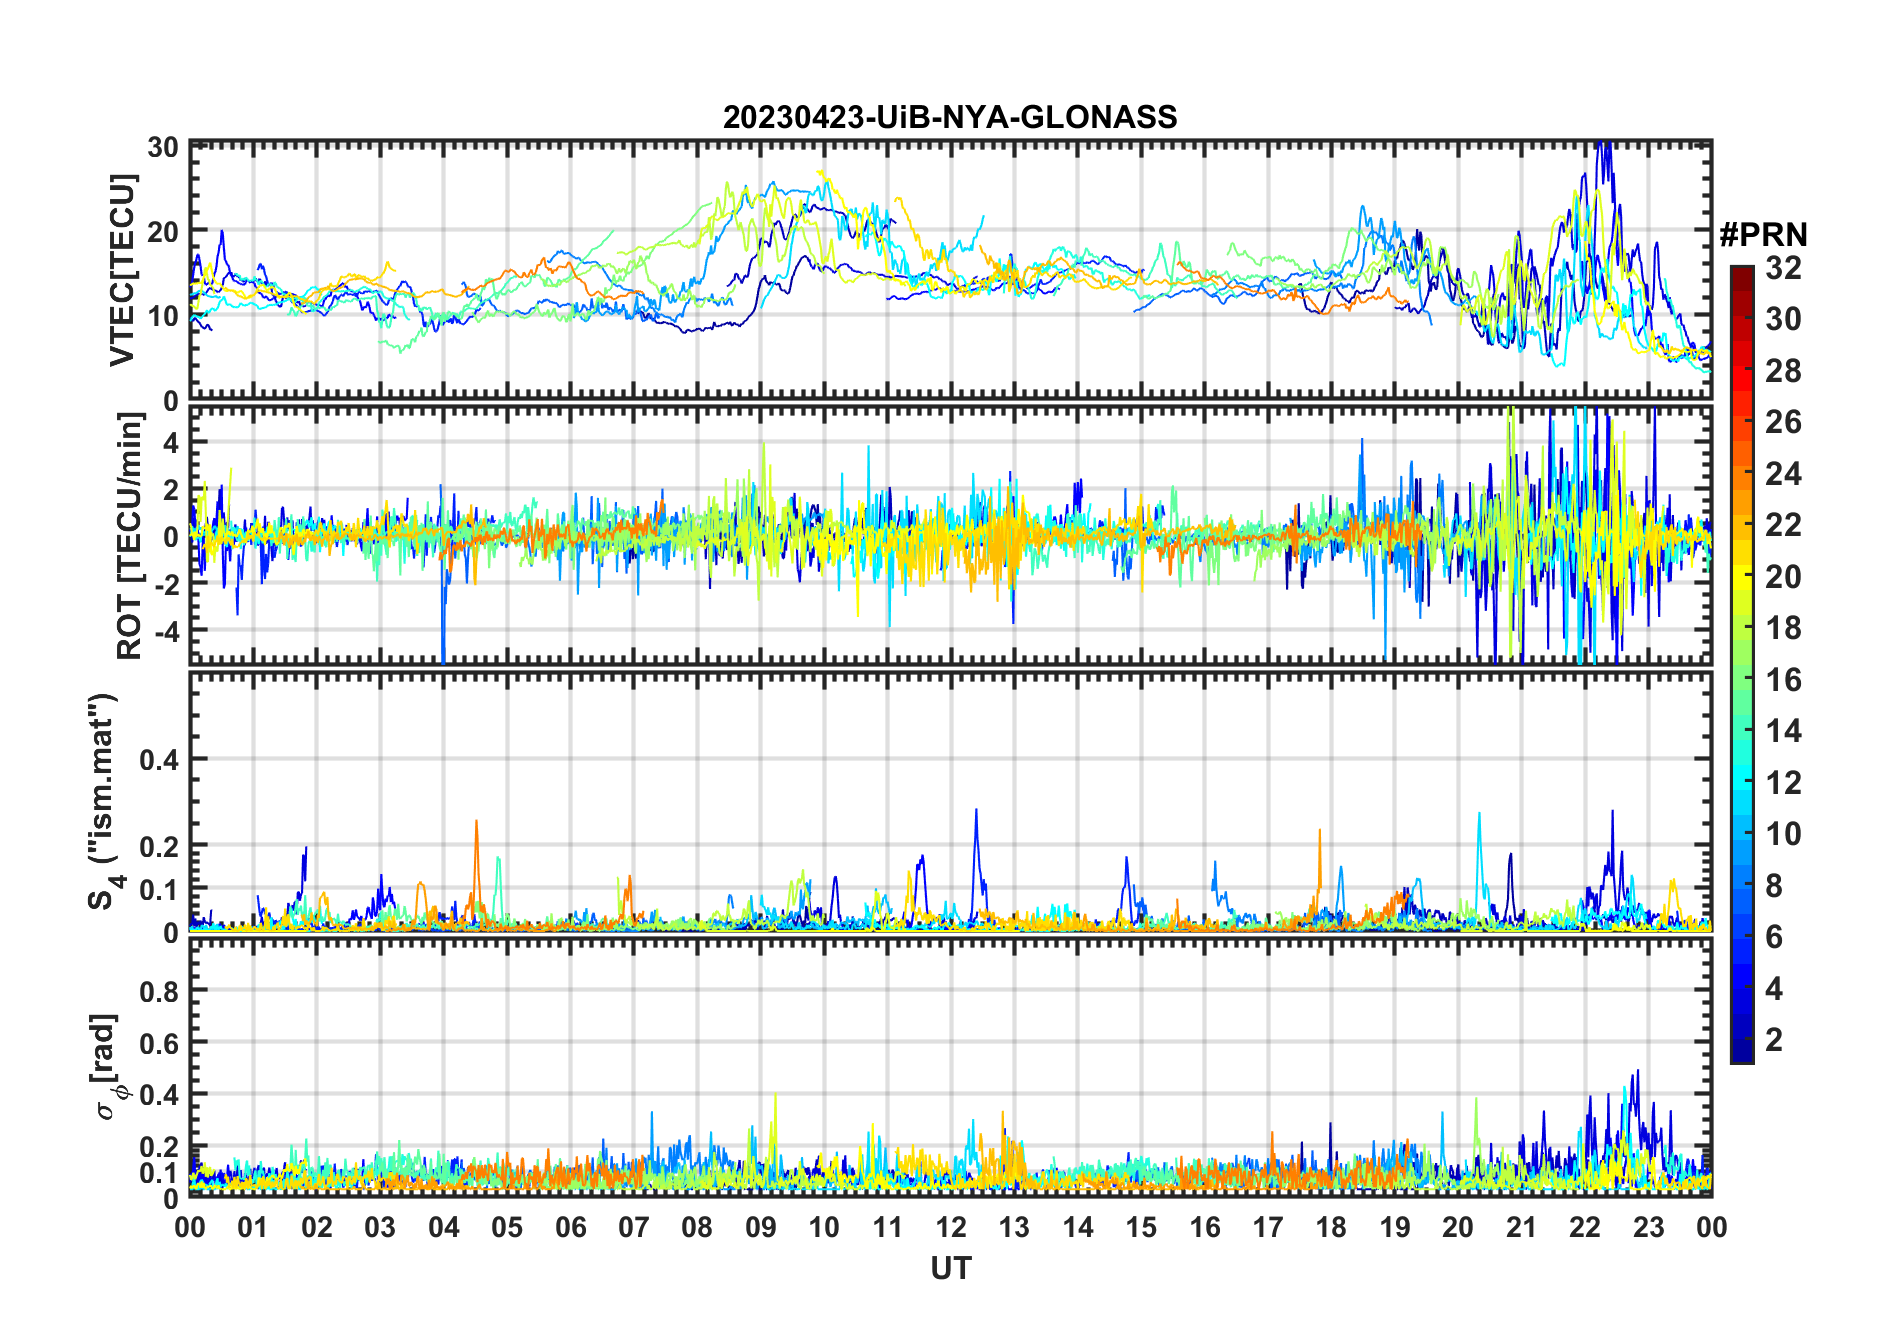Viewport: 1902px width, 1330px height.
Task: Click the 14 label on the PRN colorbar
Action: pos(1783,731)
